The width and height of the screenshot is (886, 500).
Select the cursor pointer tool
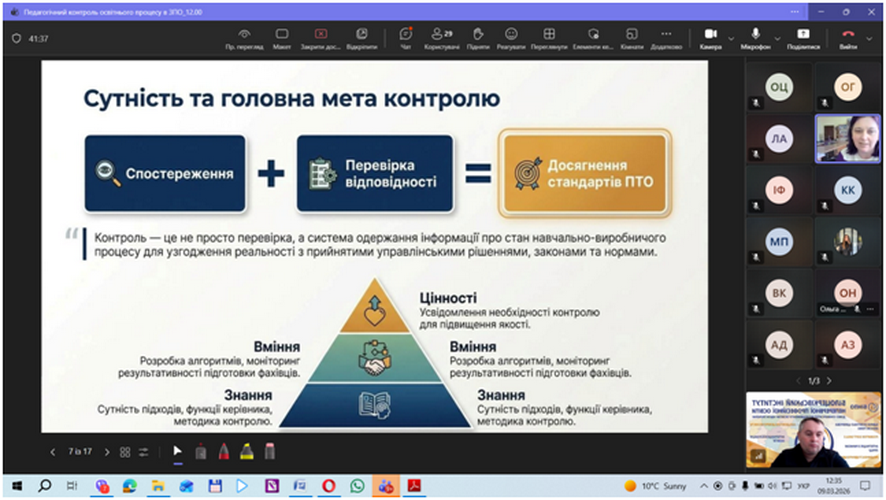pyautogui.click(x=178, y=452)
